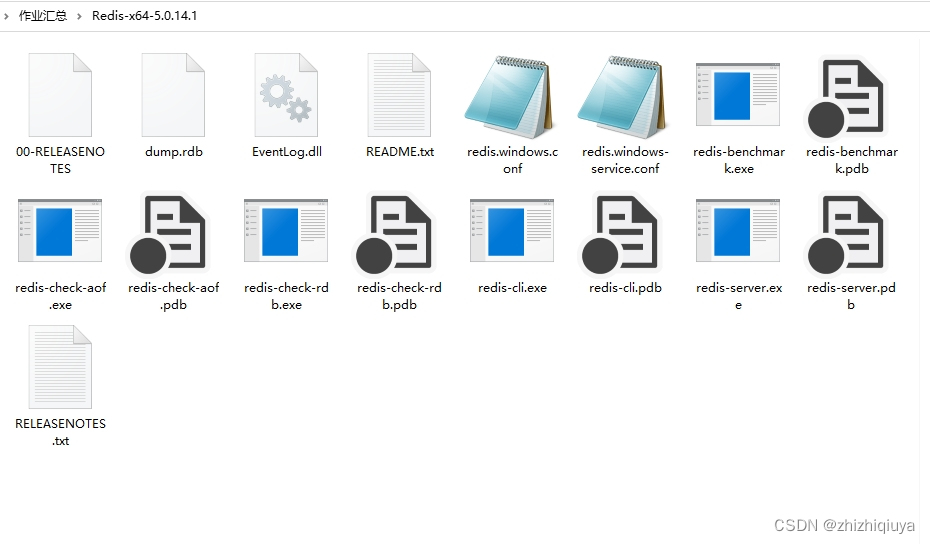Select the EventLog.dll gear icon
Screen dimensions: 930x544
click(x=286, y=95)
